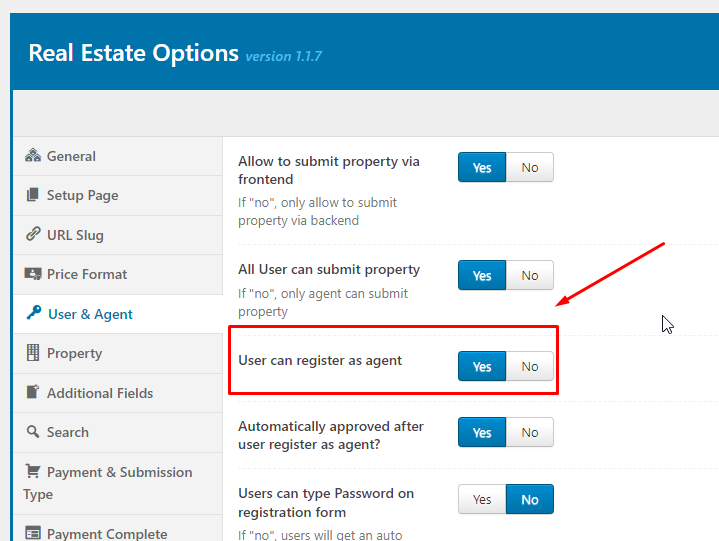The width and height of the screenshot is (719, 541).
Task: Enable typing Password on registration form
Action: pyautogui.click(x=482, y=500)
